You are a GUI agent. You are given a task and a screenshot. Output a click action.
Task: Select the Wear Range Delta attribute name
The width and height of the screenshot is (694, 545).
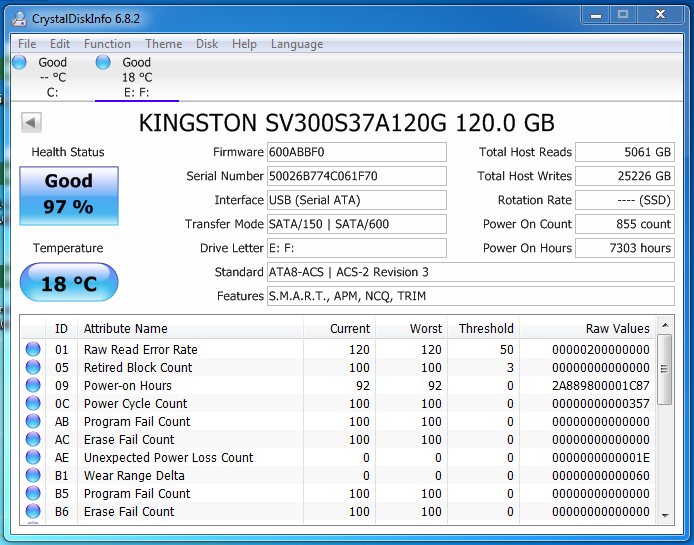[x=134, y=475]
